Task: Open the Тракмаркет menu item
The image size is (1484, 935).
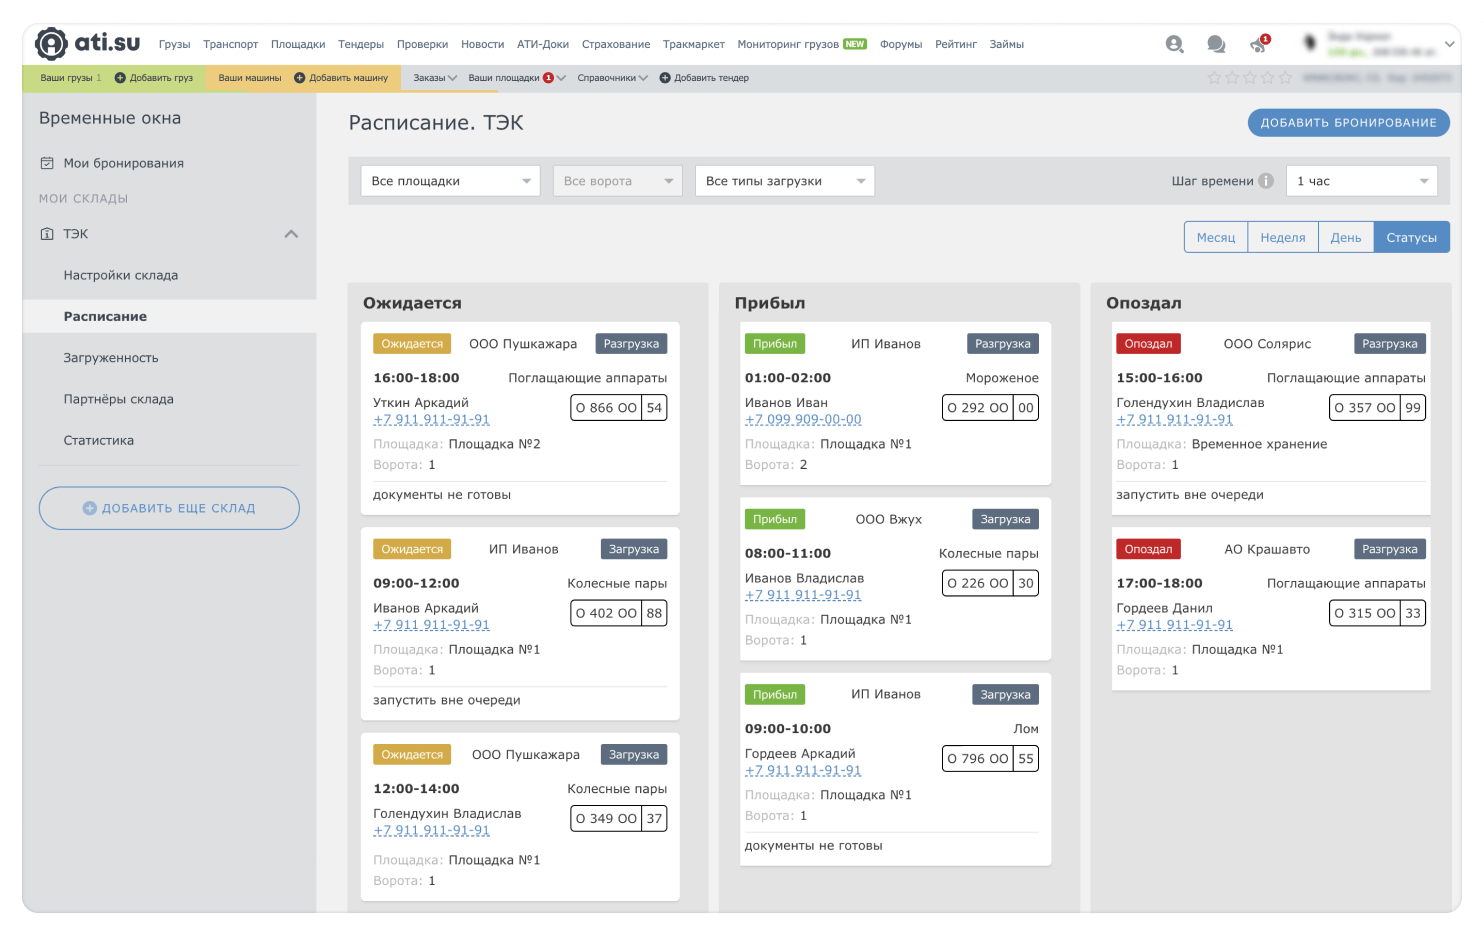Action: click(693, 44)
